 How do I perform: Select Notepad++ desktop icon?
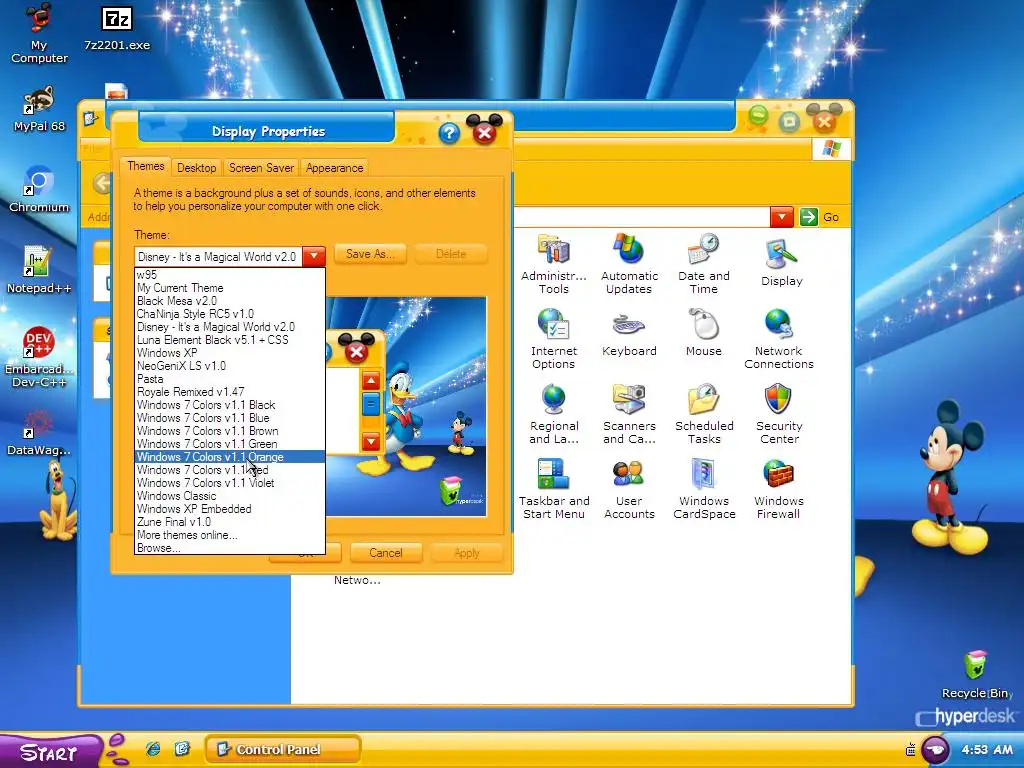click(39, 270)
